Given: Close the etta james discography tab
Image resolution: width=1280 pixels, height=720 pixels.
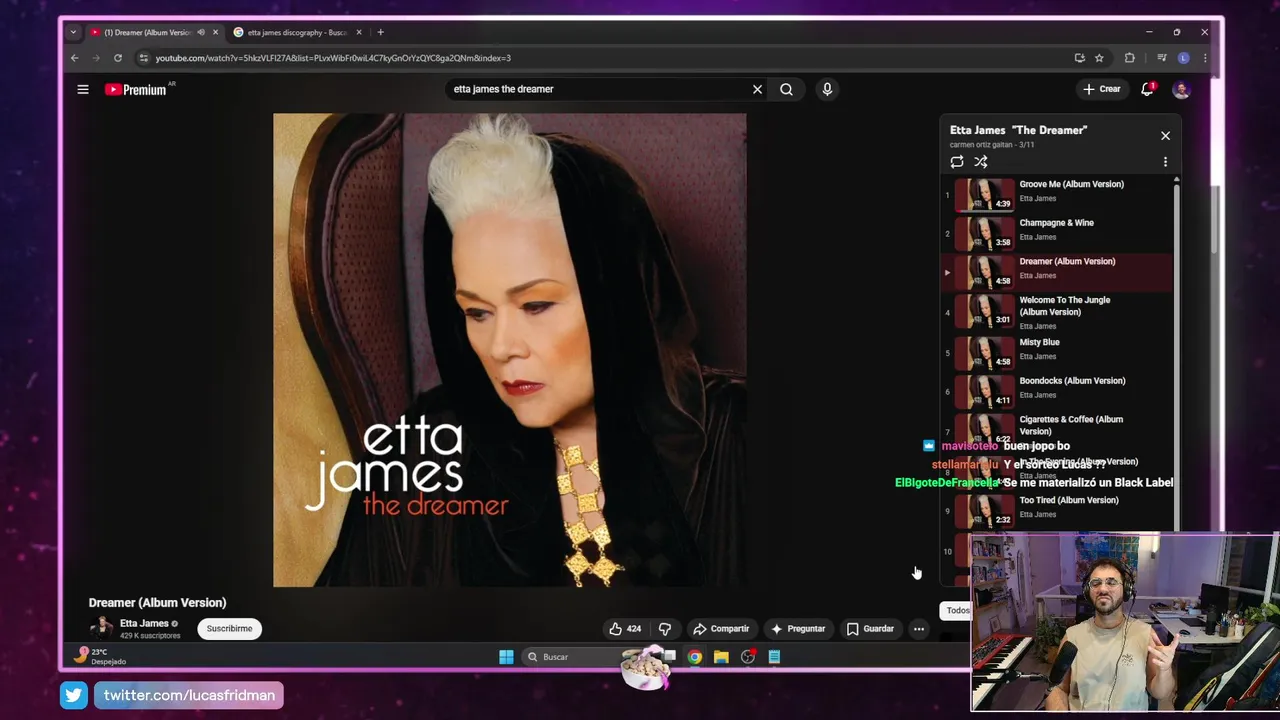Looking at the screenshot, I should click(x=359, y=32).
